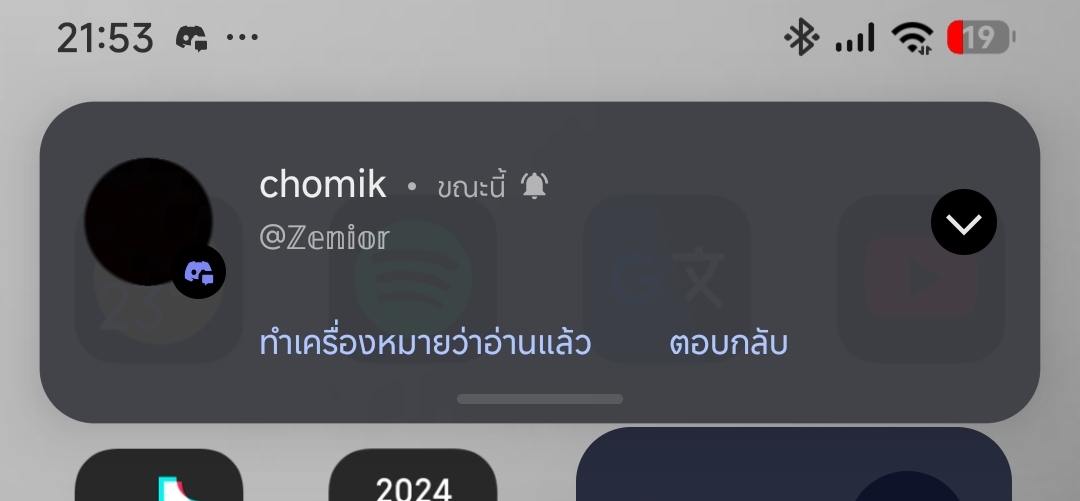
Task: Tap ตอบกลับ to reply
Action: pyautogui.click(x=728, y=342)
